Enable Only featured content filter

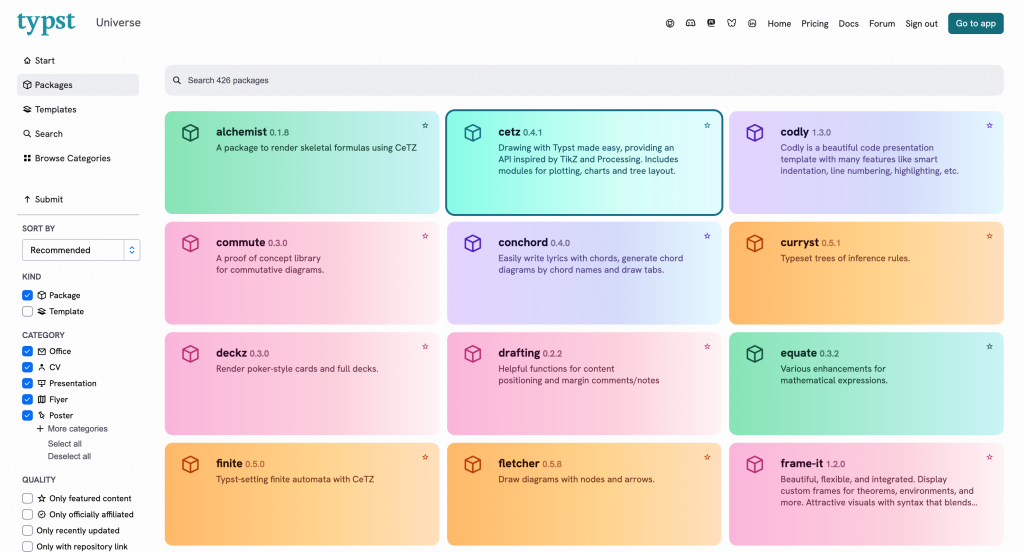(x=27, y=498)
